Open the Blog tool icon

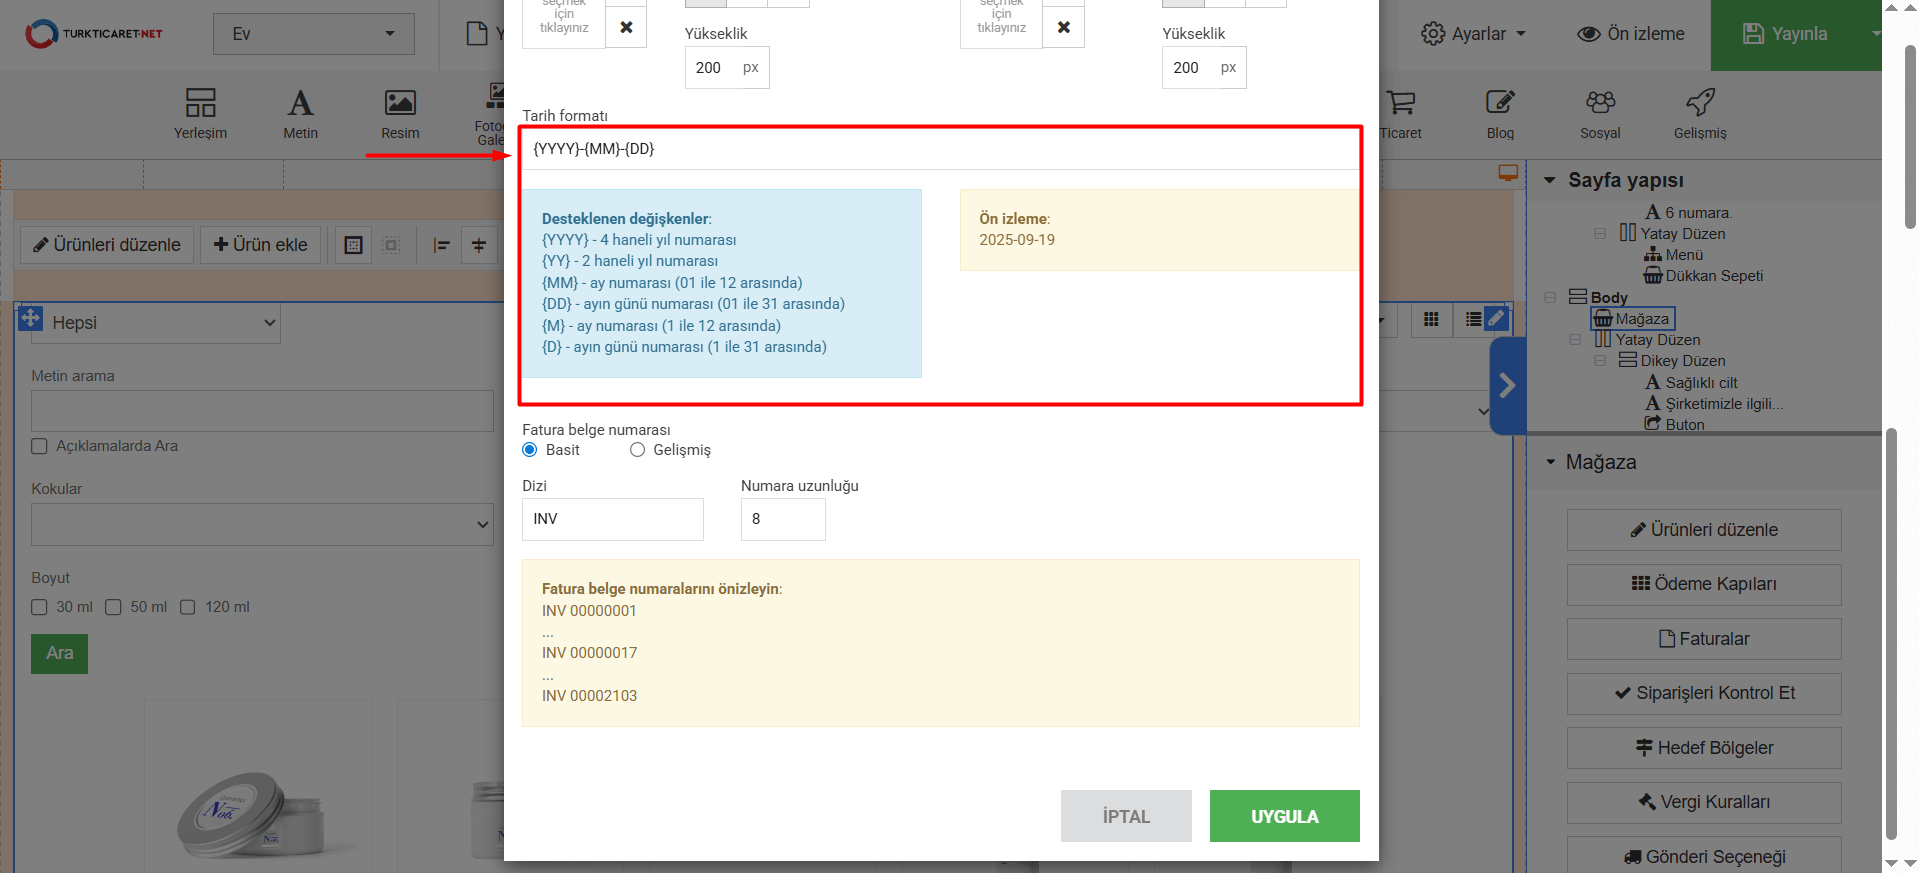[x=1500, y=113]
